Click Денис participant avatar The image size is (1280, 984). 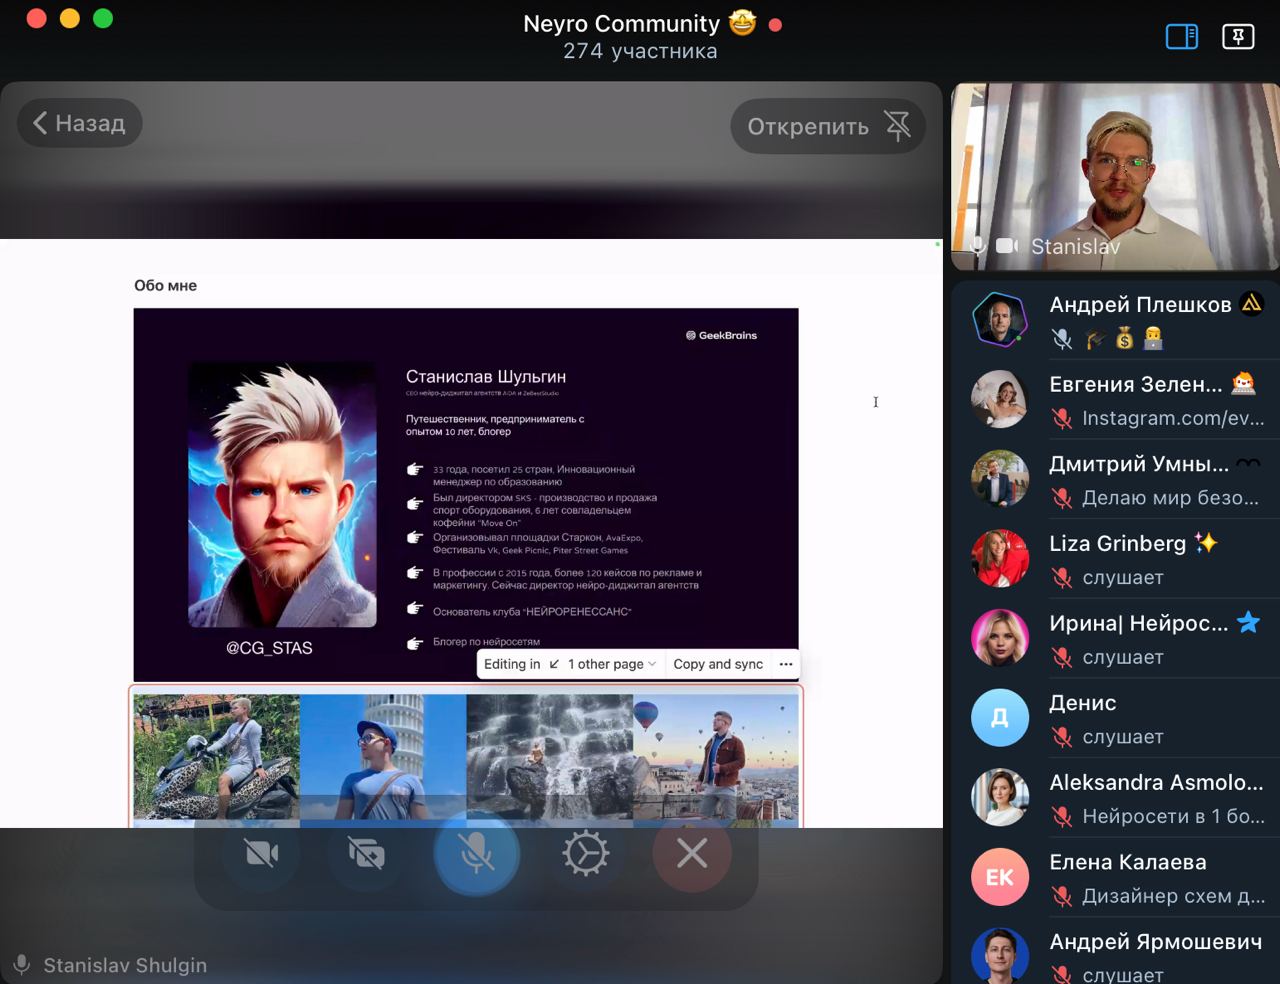tap(1000, 718)
